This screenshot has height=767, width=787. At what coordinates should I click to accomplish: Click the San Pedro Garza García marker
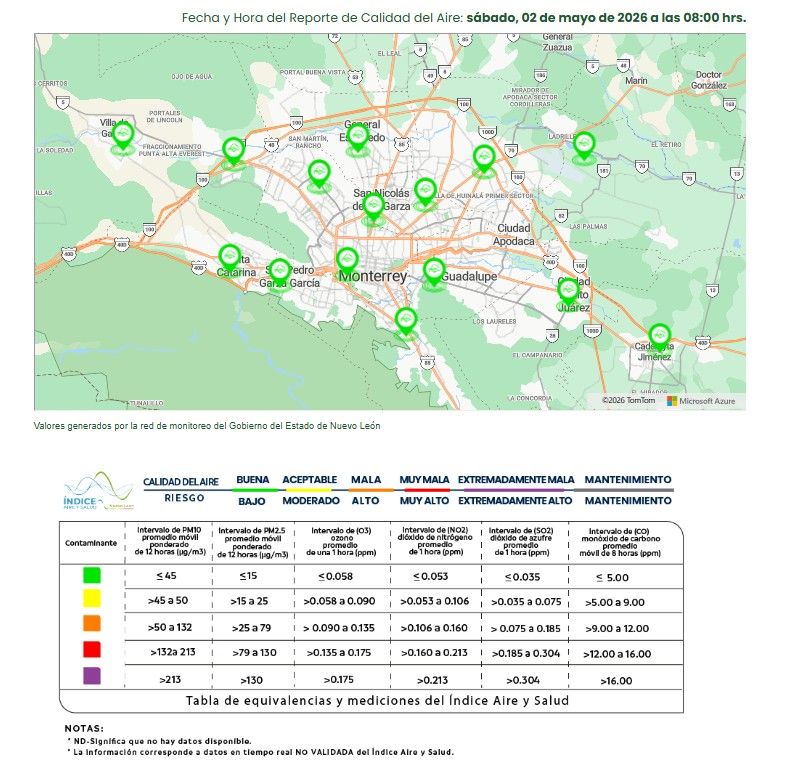click(x=280, y=273)
